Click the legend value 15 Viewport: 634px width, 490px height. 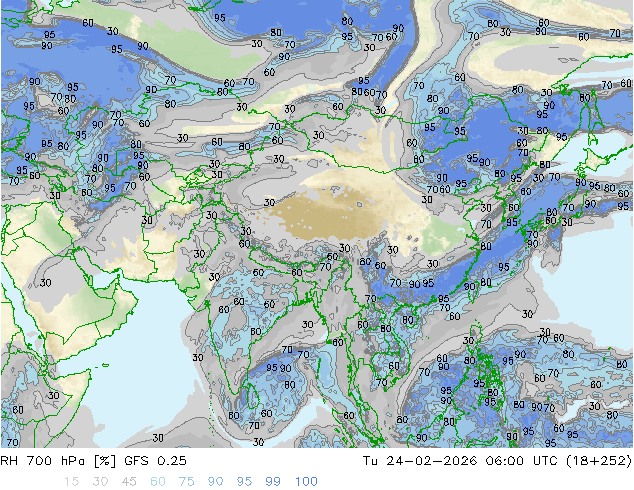click(x=71, y=482)
